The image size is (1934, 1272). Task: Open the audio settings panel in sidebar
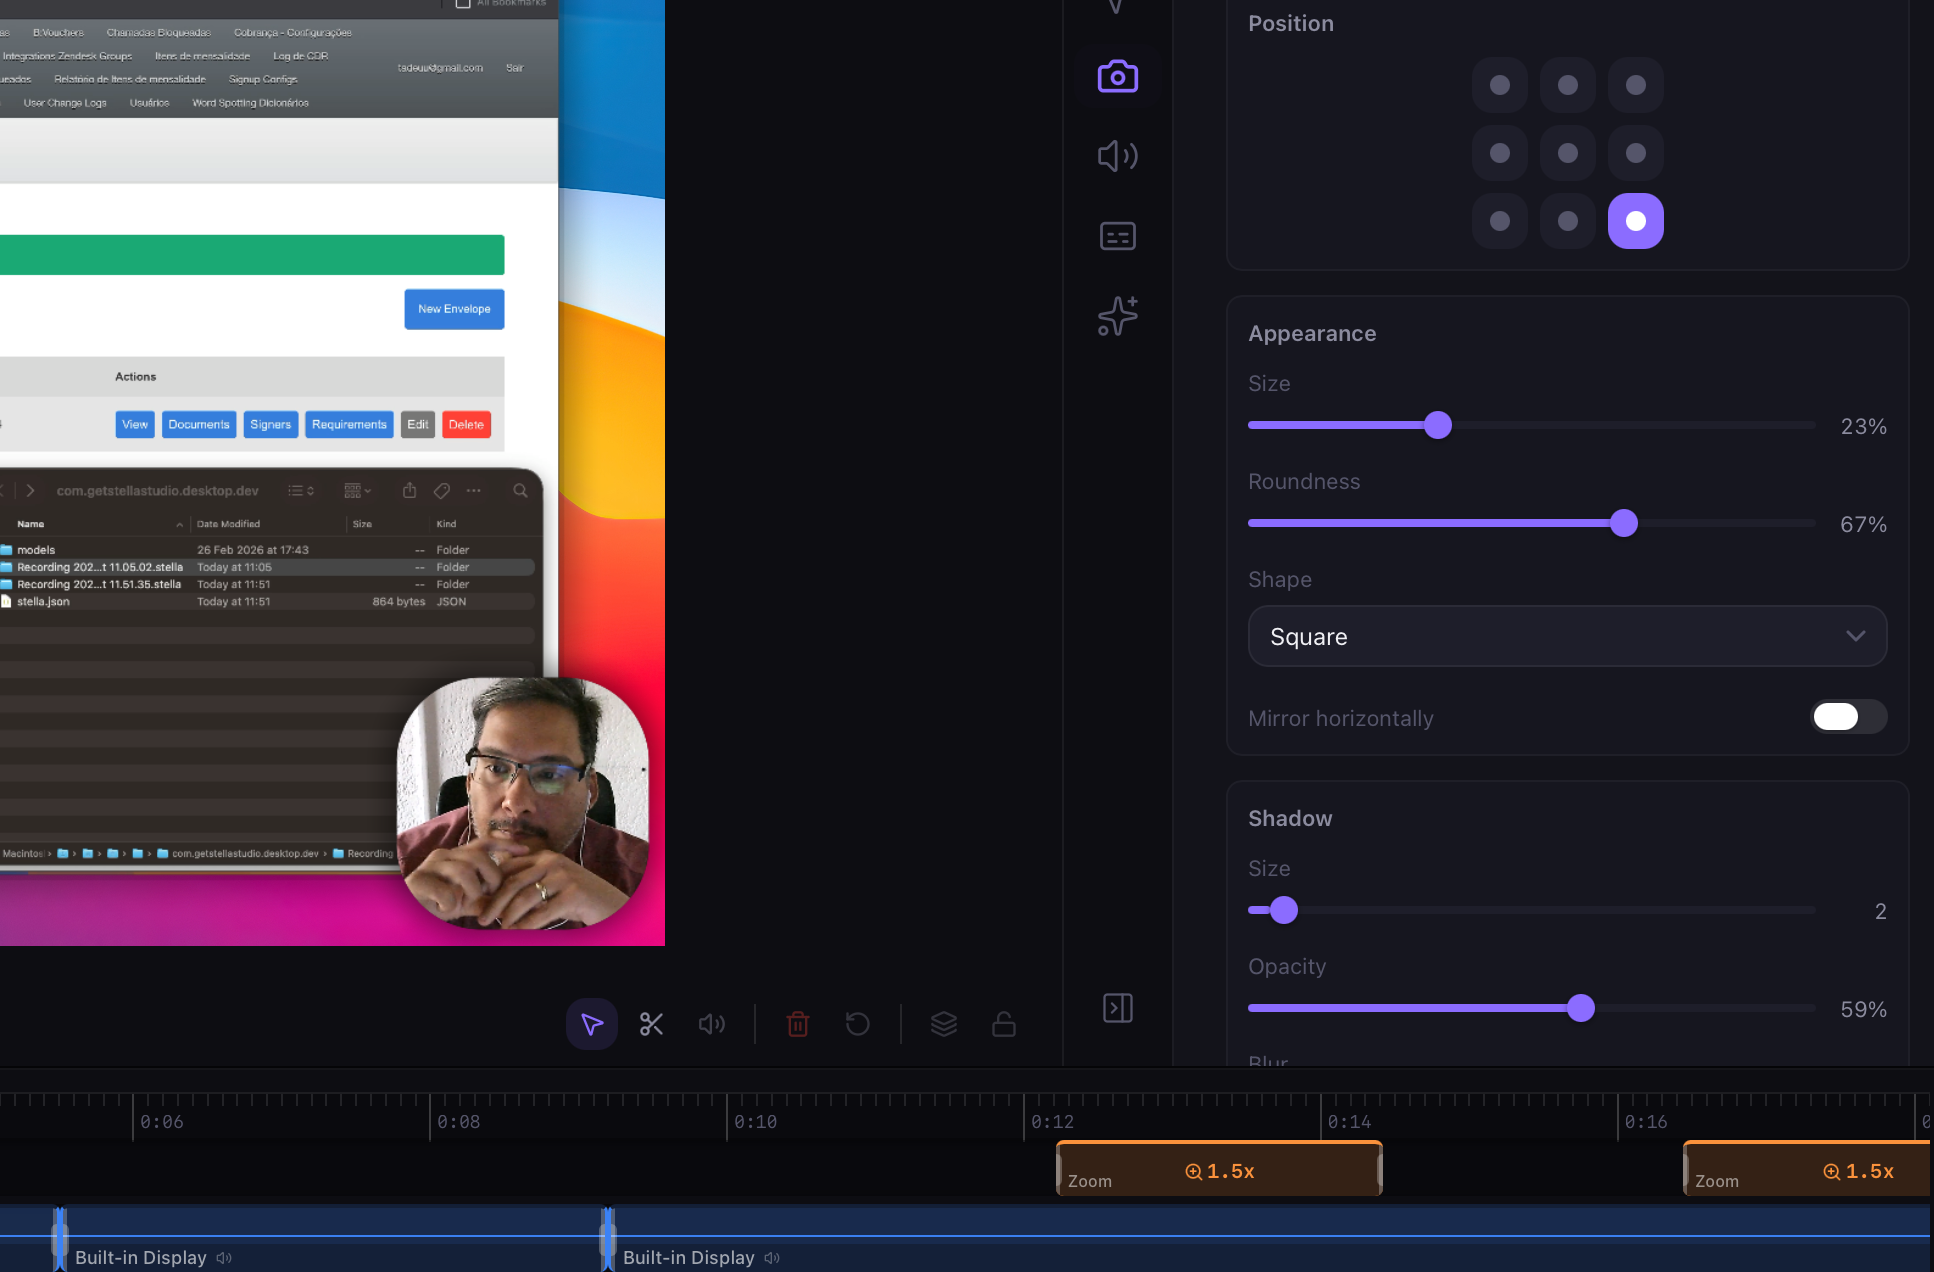[1117, 156]
